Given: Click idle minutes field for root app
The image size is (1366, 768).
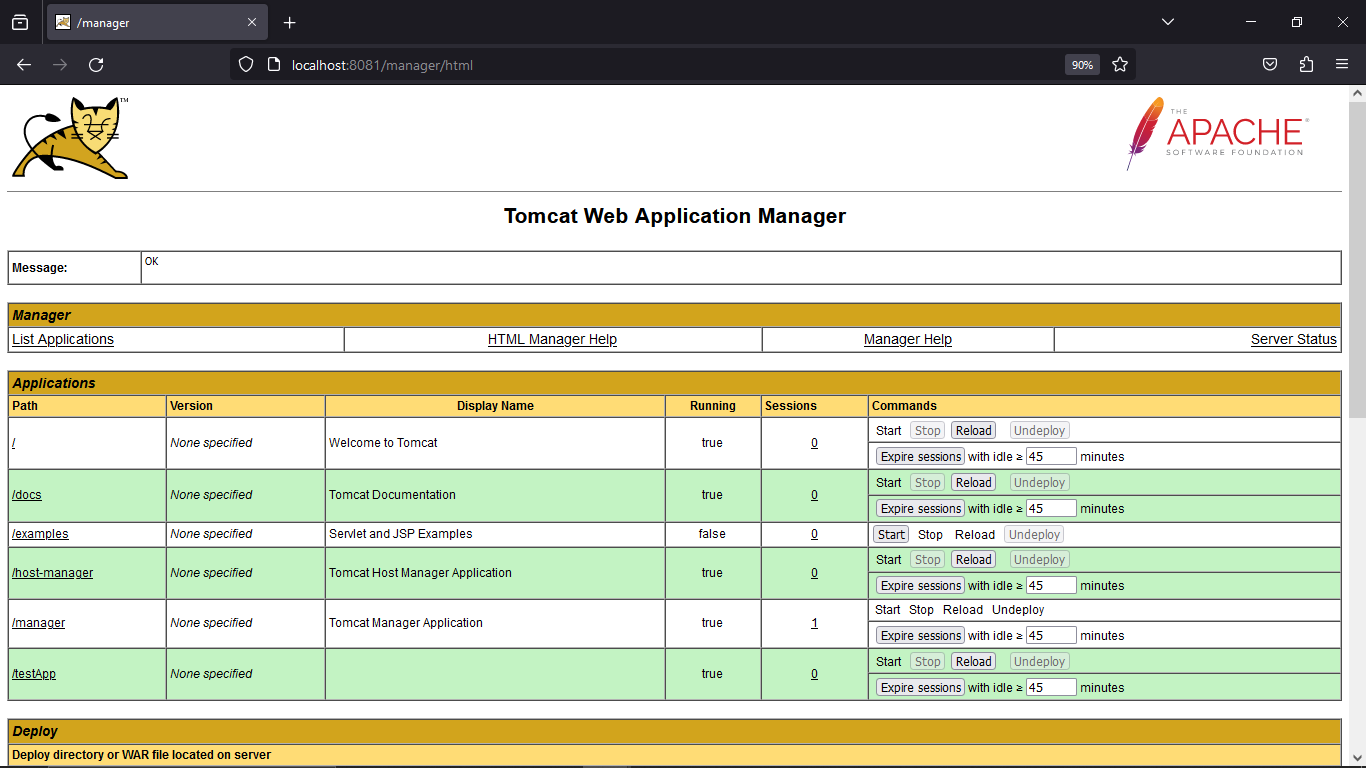Looking at the screenshot, I should pyautogui.click(x=1051, y=457).
